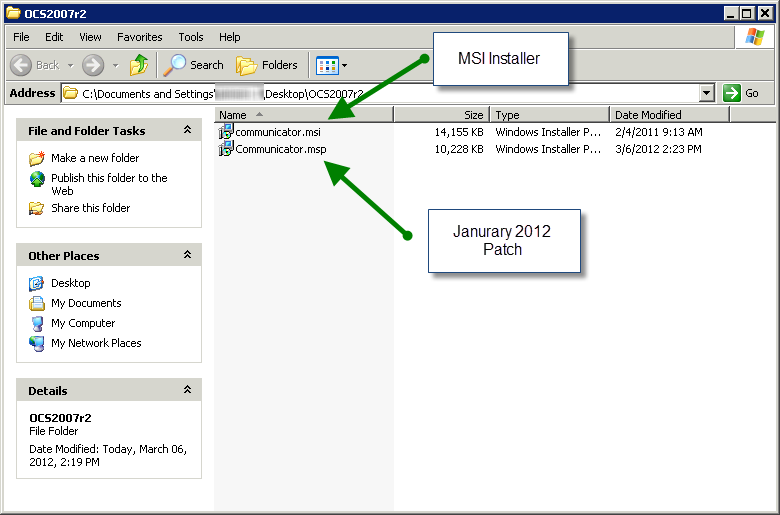Collapse the File and Folder Tasks panel

(188, 130)
